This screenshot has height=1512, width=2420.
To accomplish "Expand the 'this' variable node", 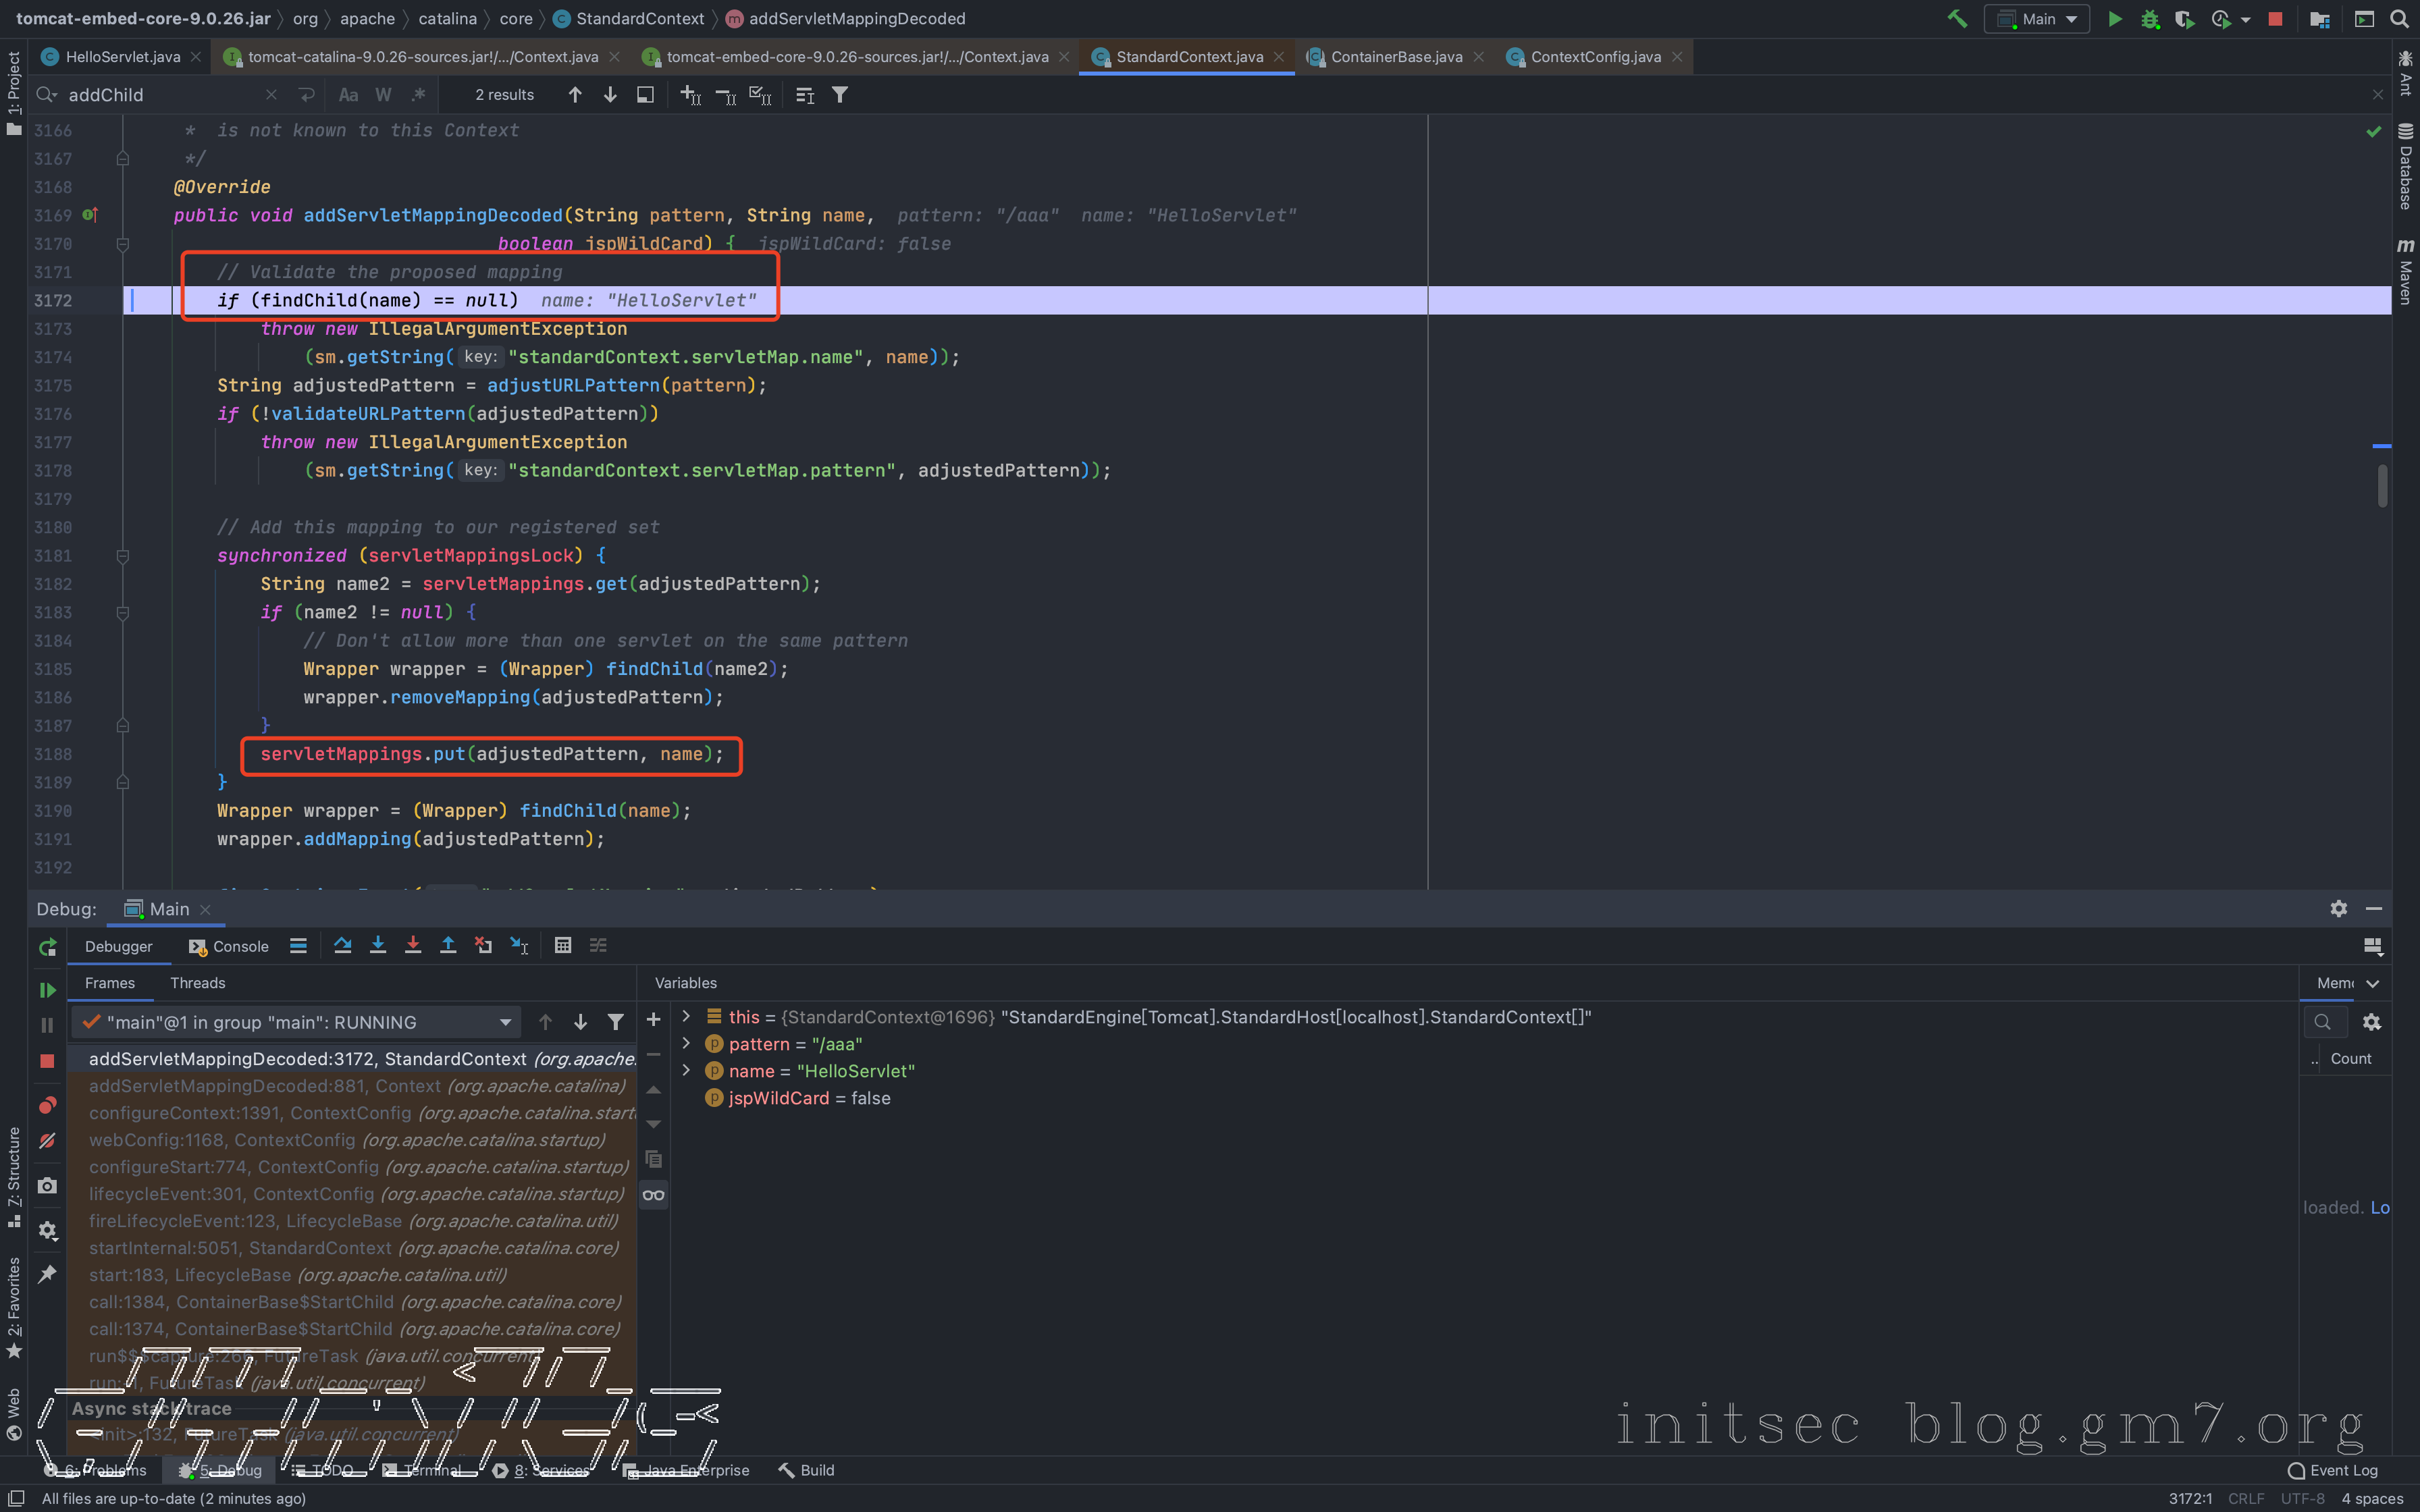I will coord(686,1016).
